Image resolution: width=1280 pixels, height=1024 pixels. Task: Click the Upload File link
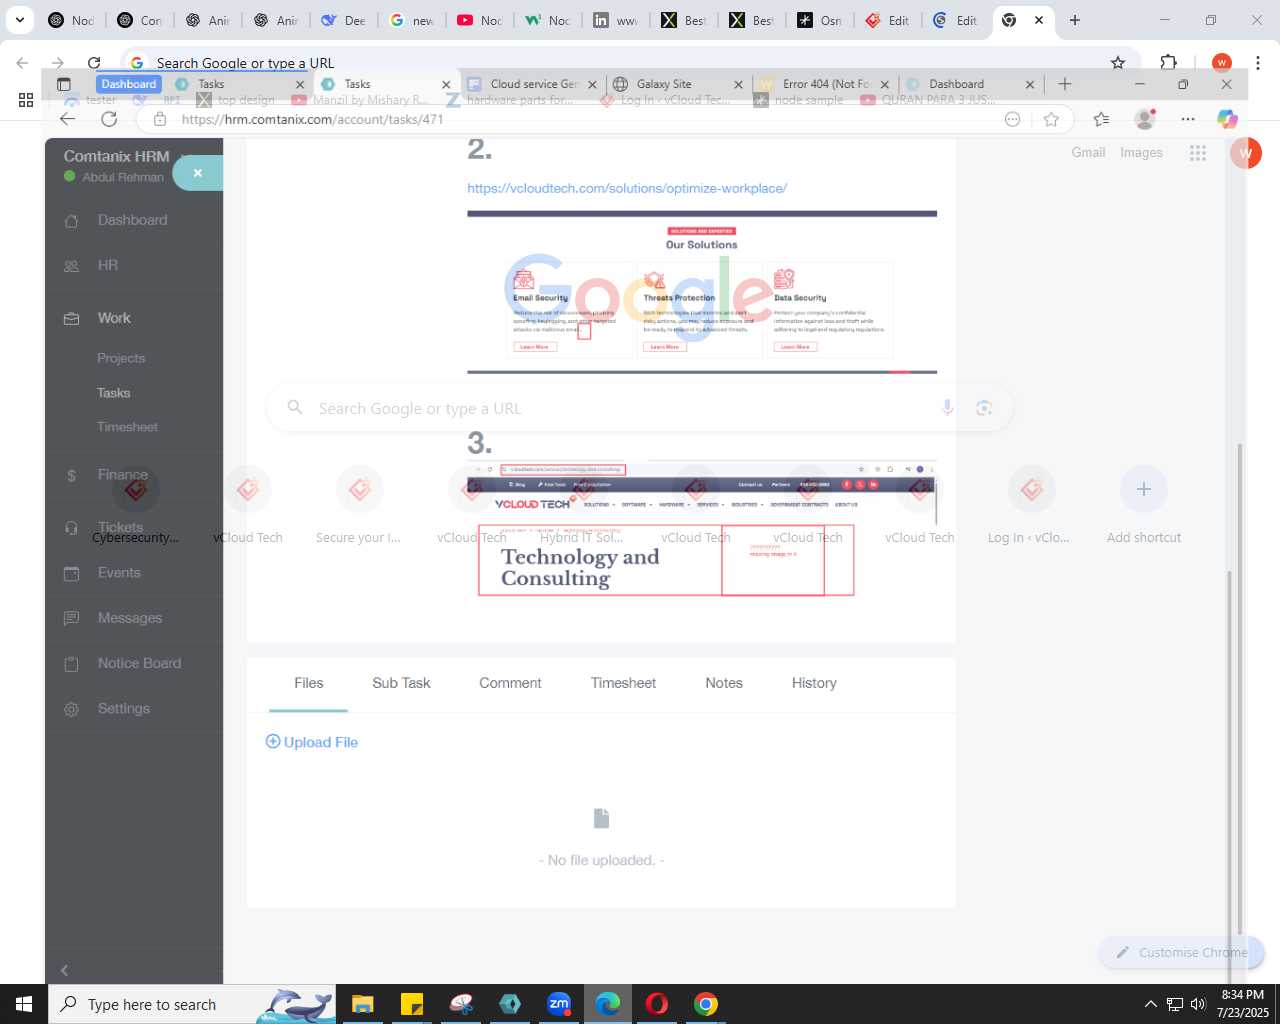tap(311, 742)
